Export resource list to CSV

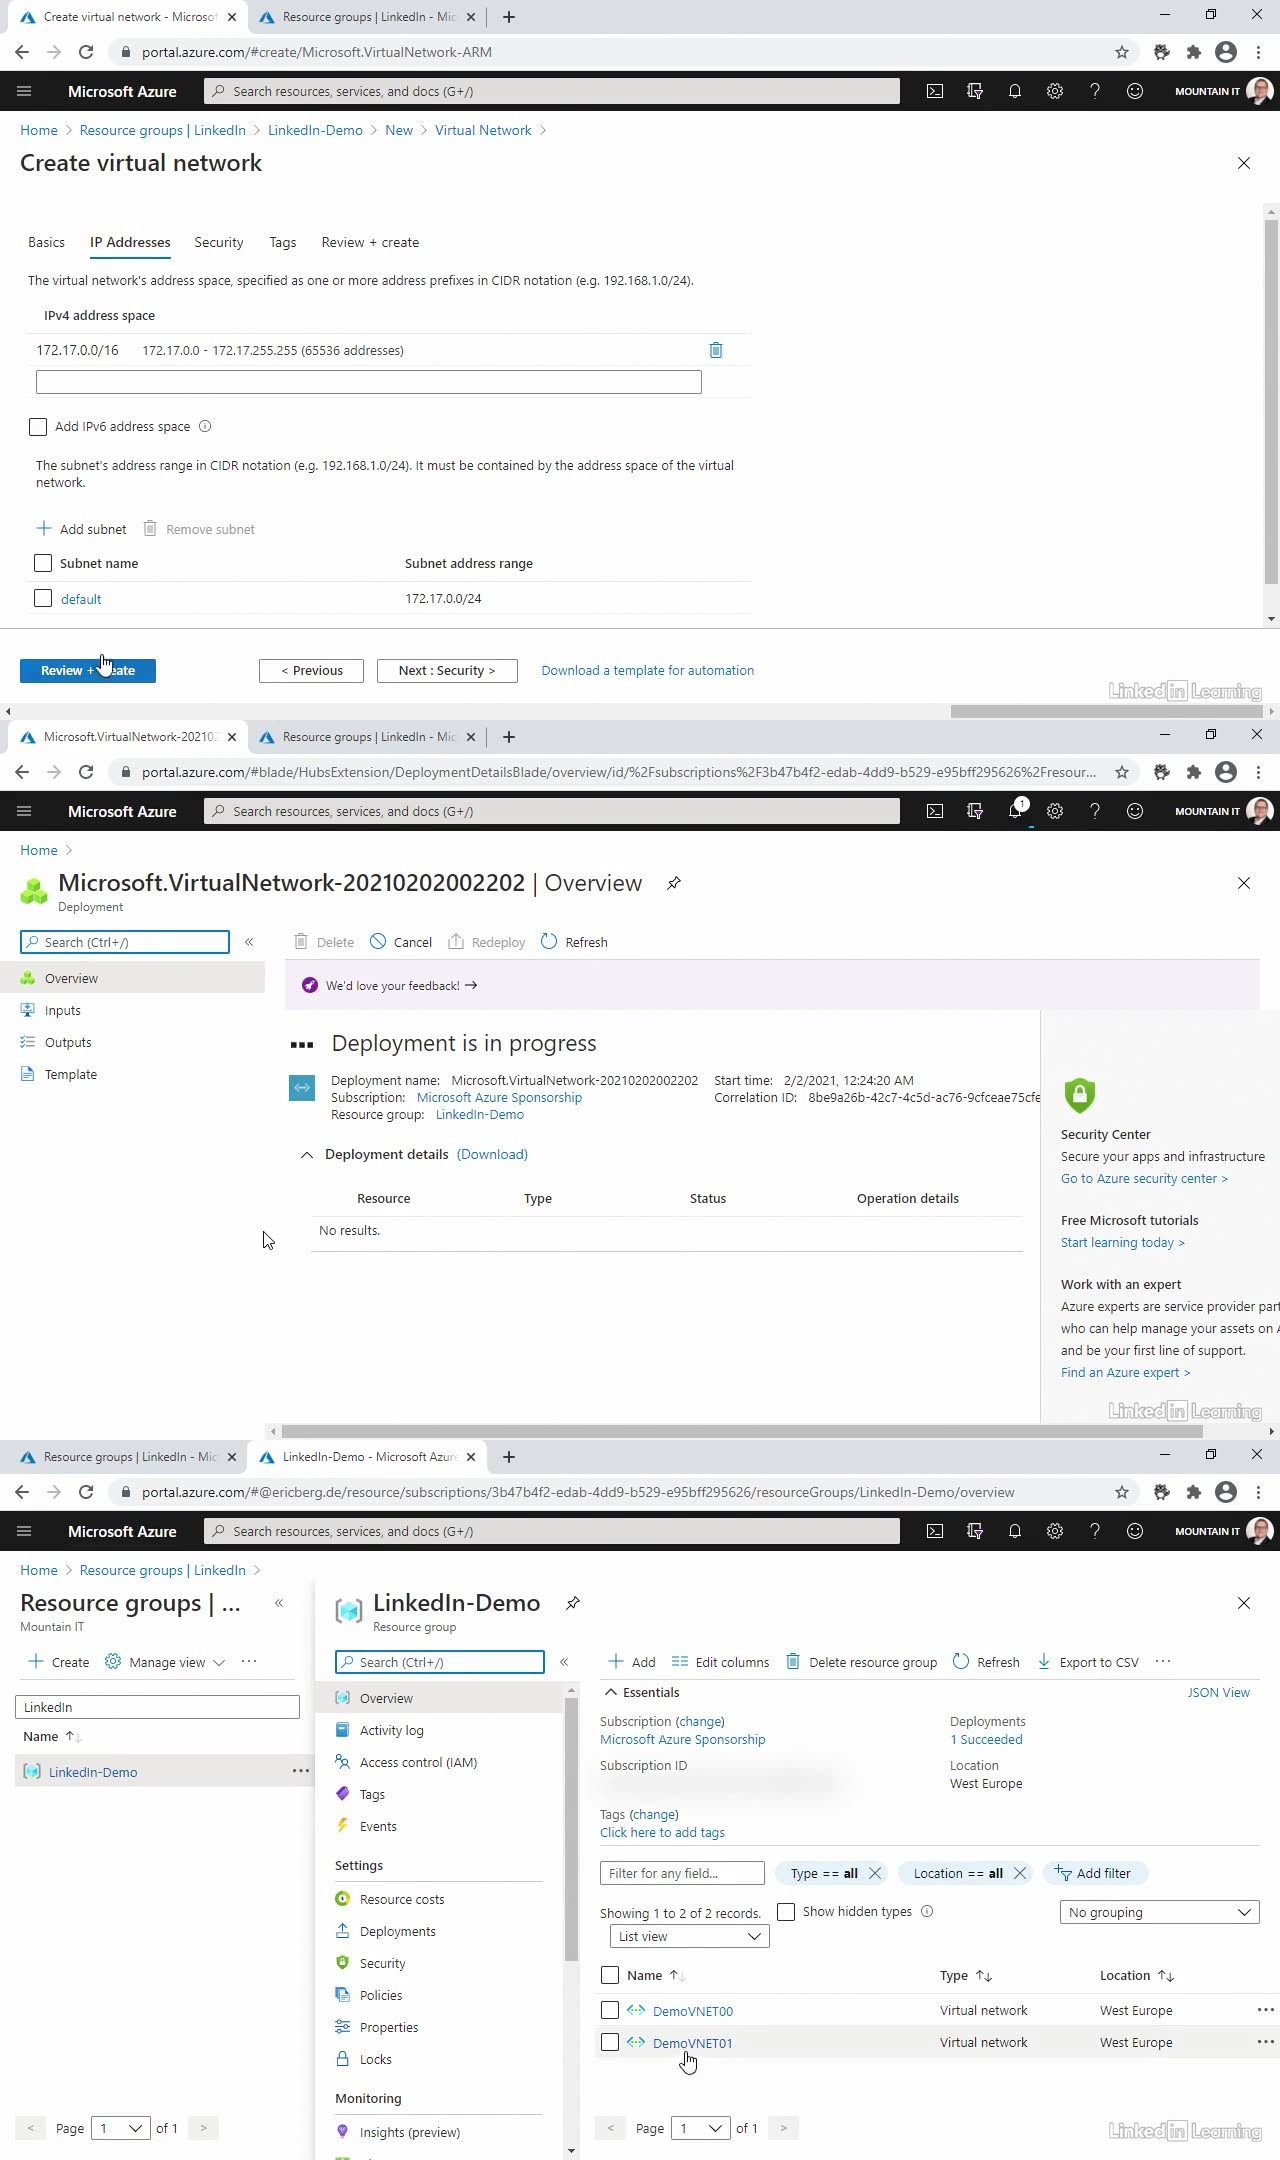1088,1662
